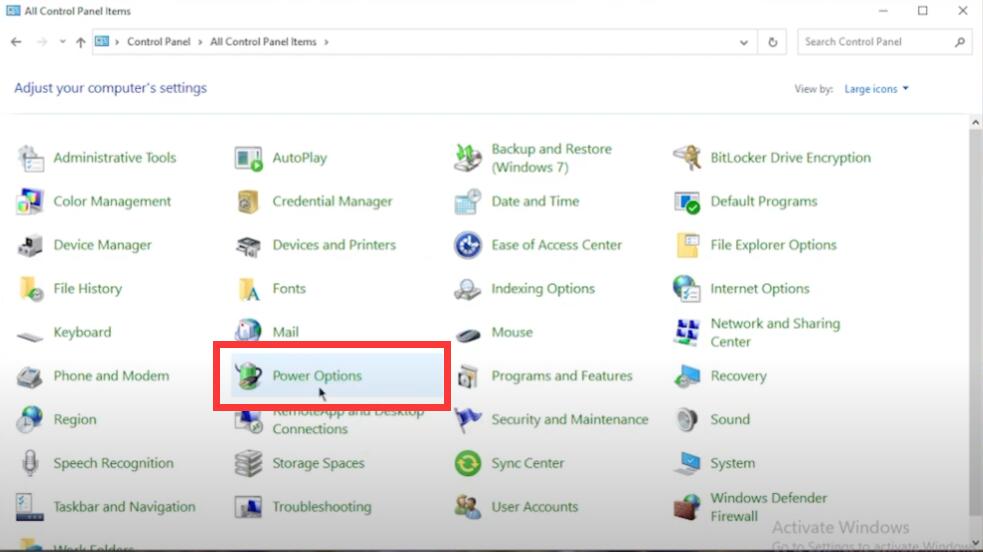Go back with the Back arrow

click(16, 42)
